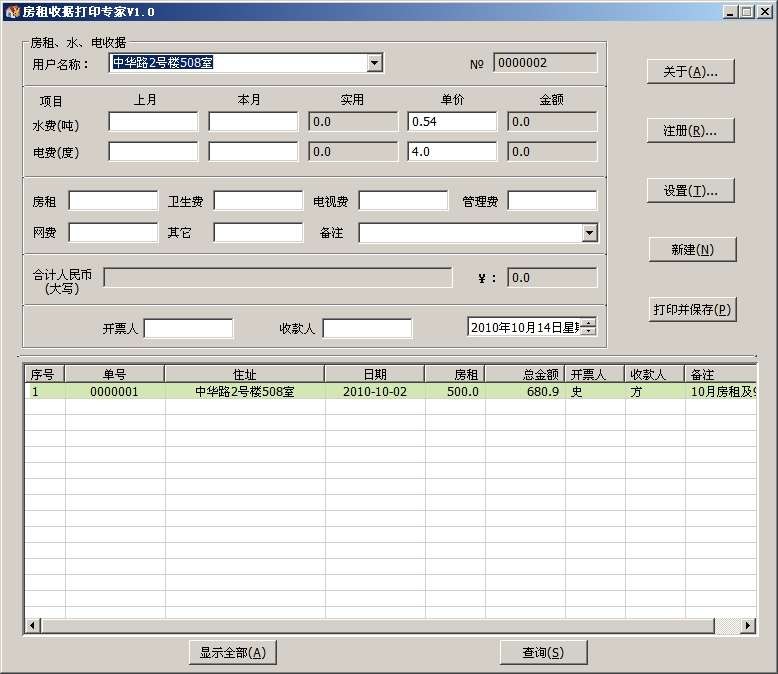Image resolution: width=778 pixels, height=674 pixels.
Task: Click the 查询(S) search button
Action: click(x=543, y=653)
